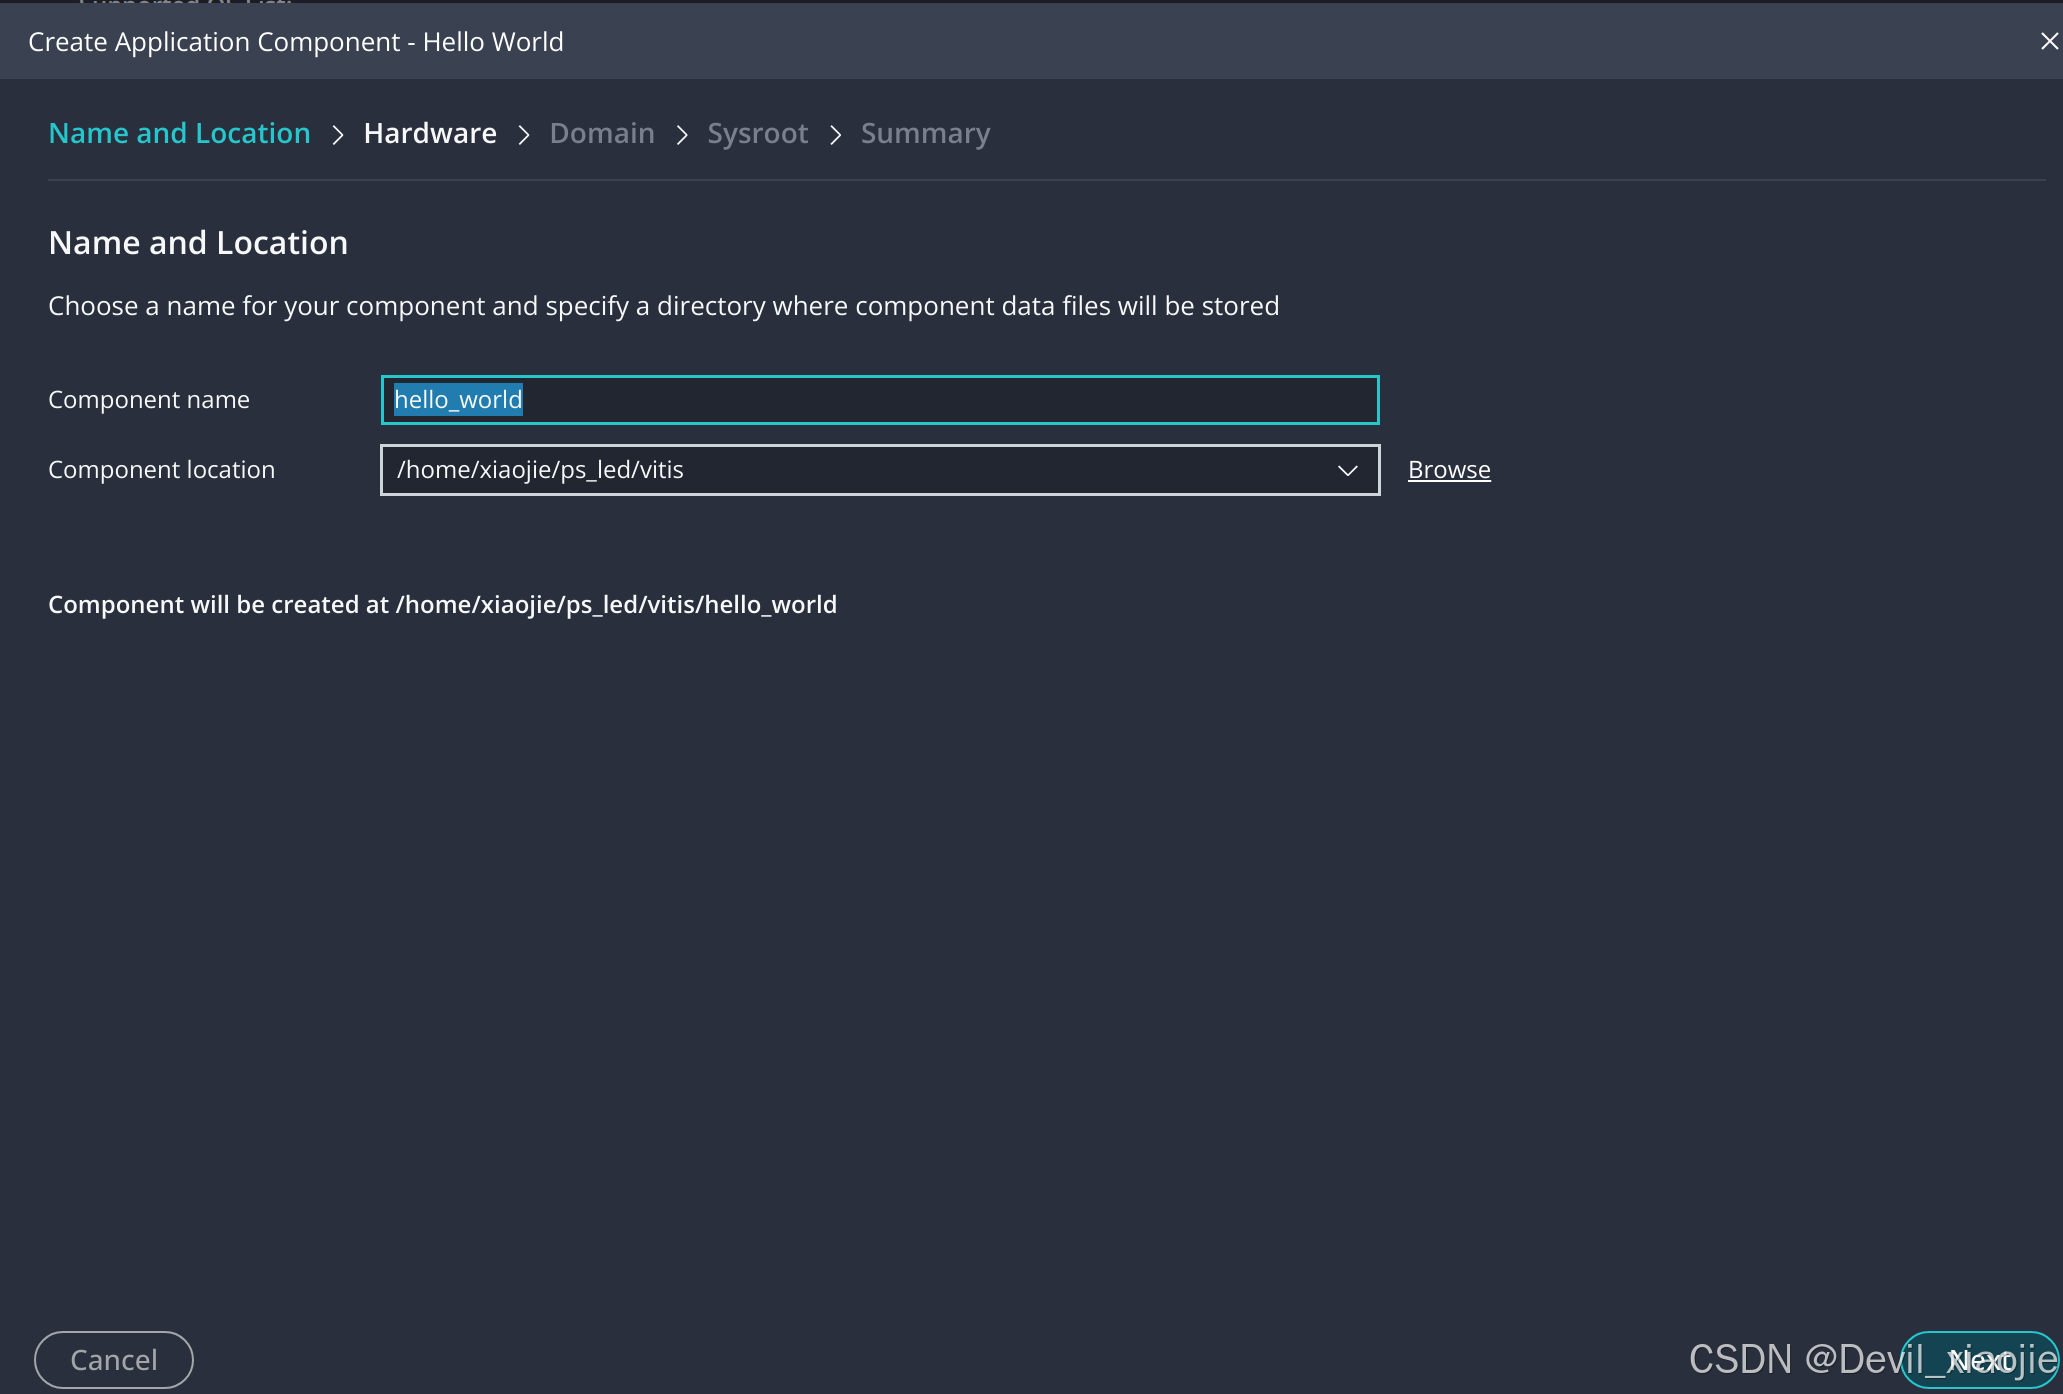Click the Name and Location section heading
Screen dimensions: 2063x1394
[x=198, y=243]
